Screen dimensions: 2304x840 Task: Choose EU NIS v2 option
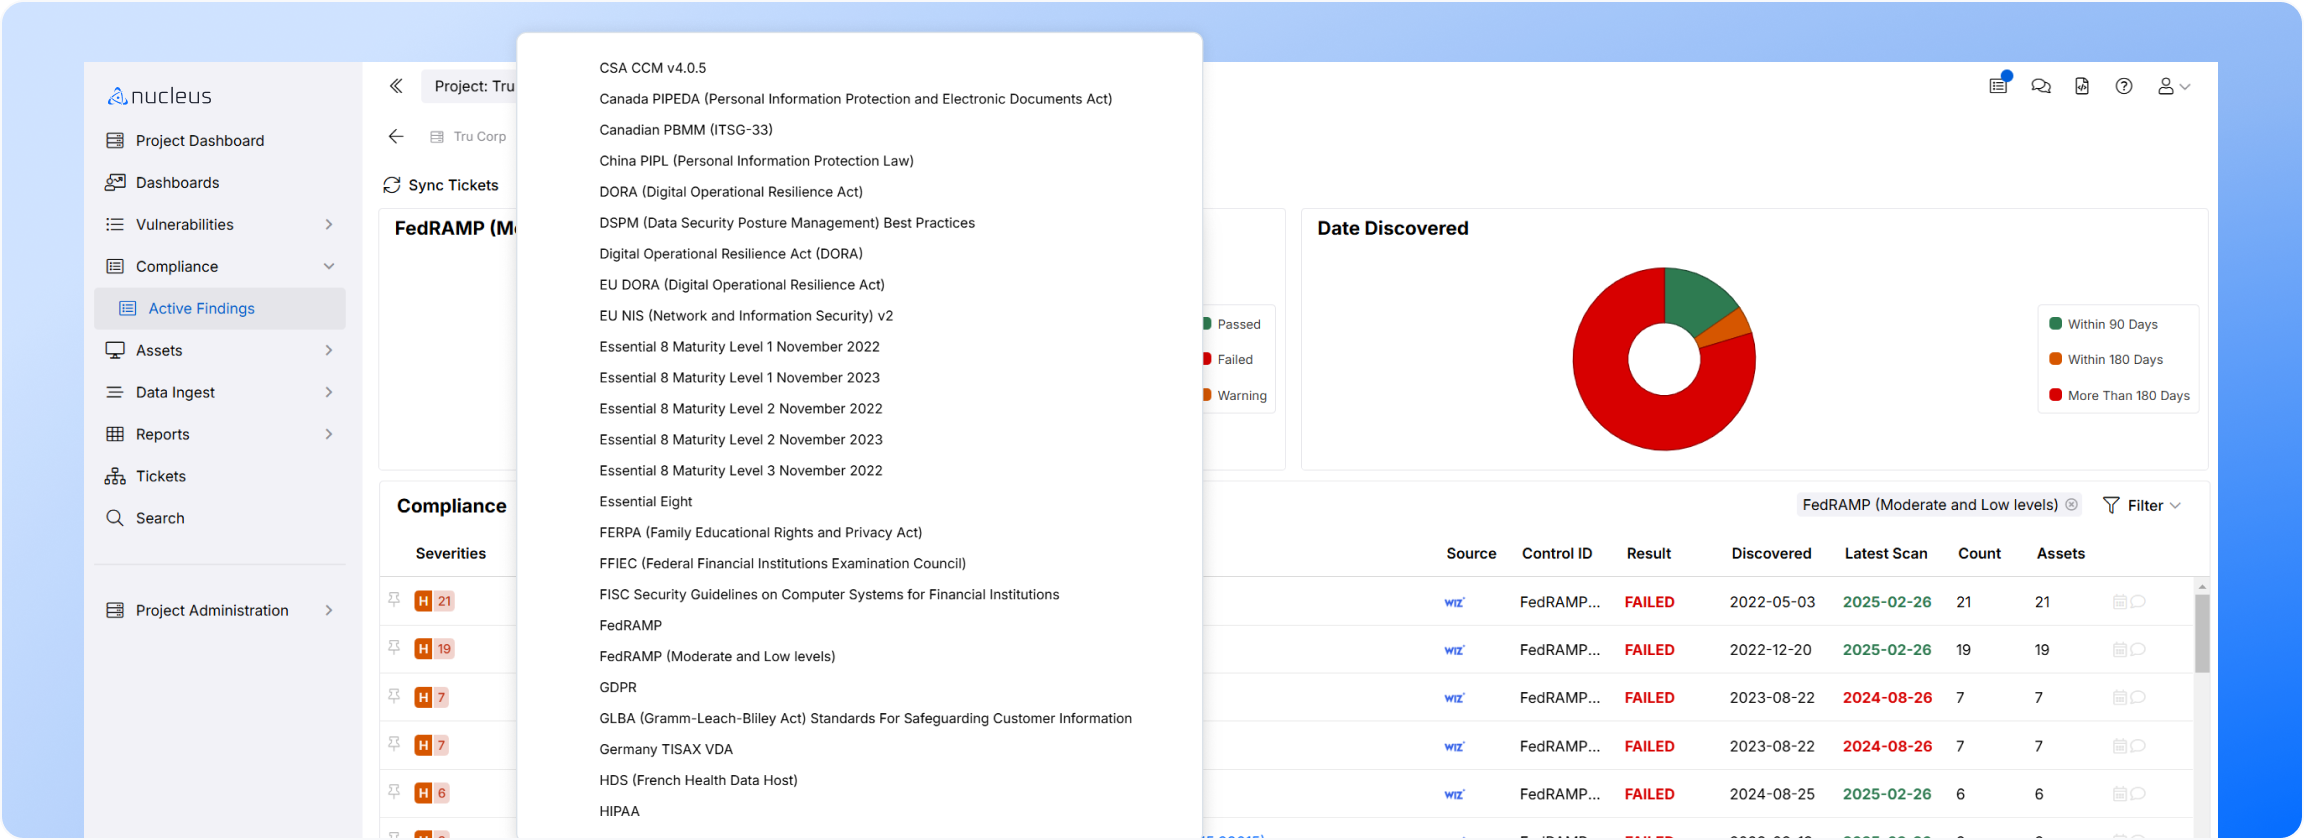pyautogui.click(x=746, y=316)
